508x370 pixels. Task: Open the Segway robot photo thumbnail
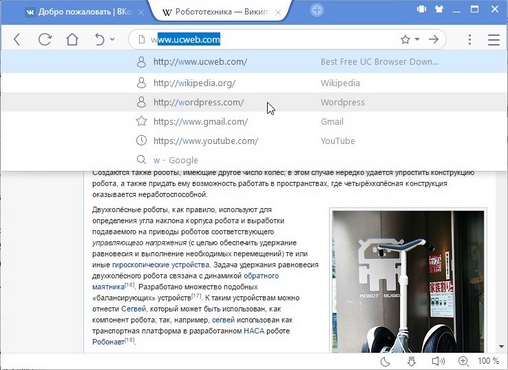click(x=408, y=282)
